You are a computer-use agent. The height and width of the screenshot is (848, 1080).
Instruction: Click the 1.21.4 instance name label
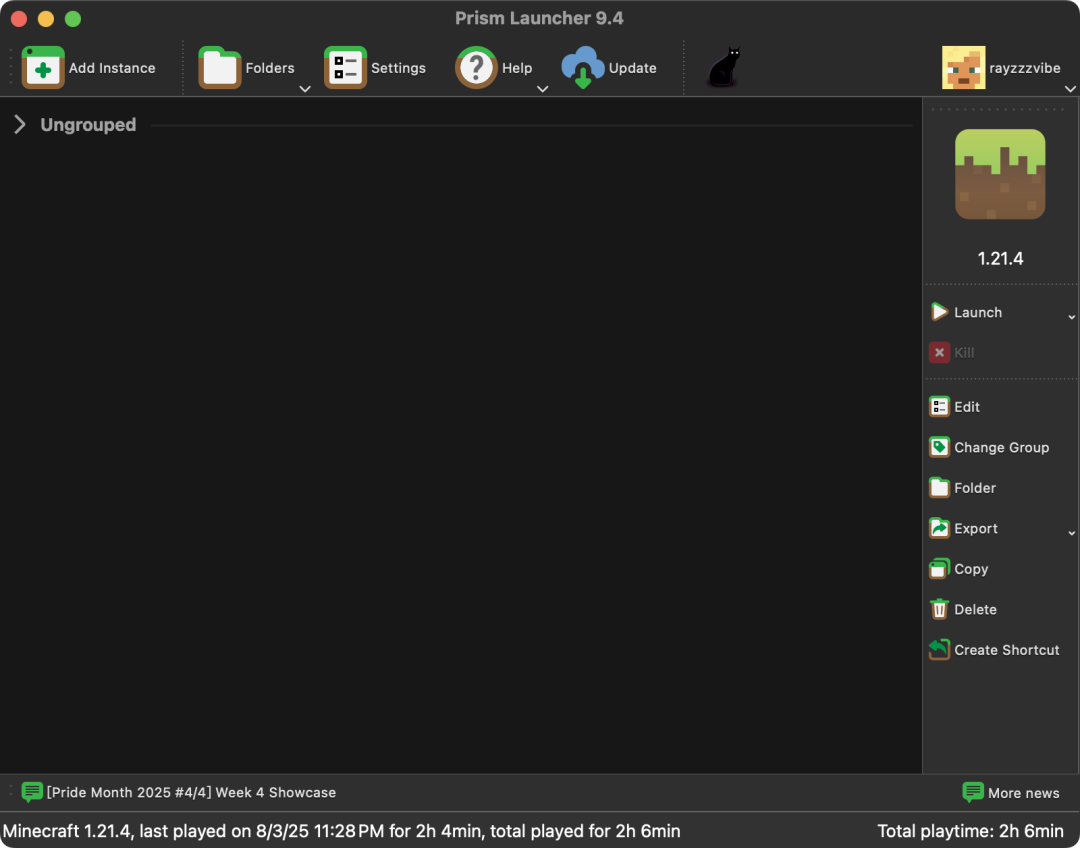pyautogui.click(x=1000, y=258)
